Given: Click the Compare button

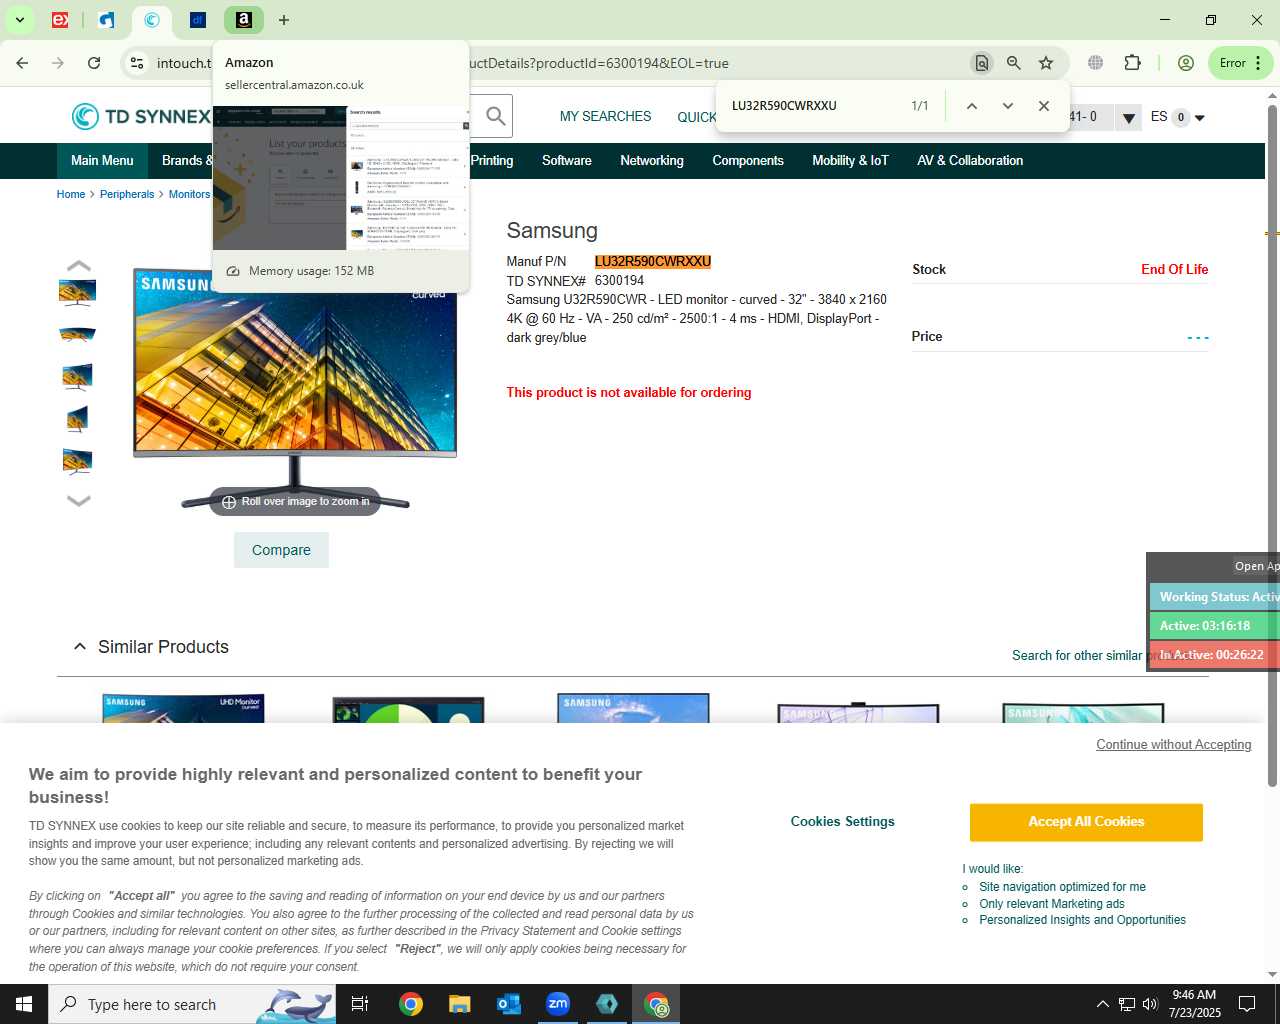Looking at the screenshot, I should coord(281,550).
